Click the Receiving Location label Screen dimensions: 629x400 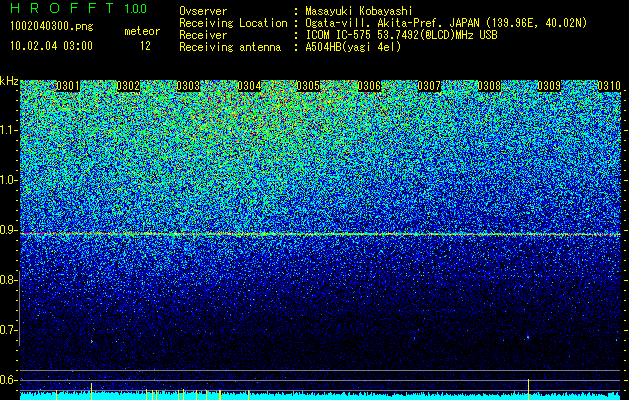click(x=233, y=23)
